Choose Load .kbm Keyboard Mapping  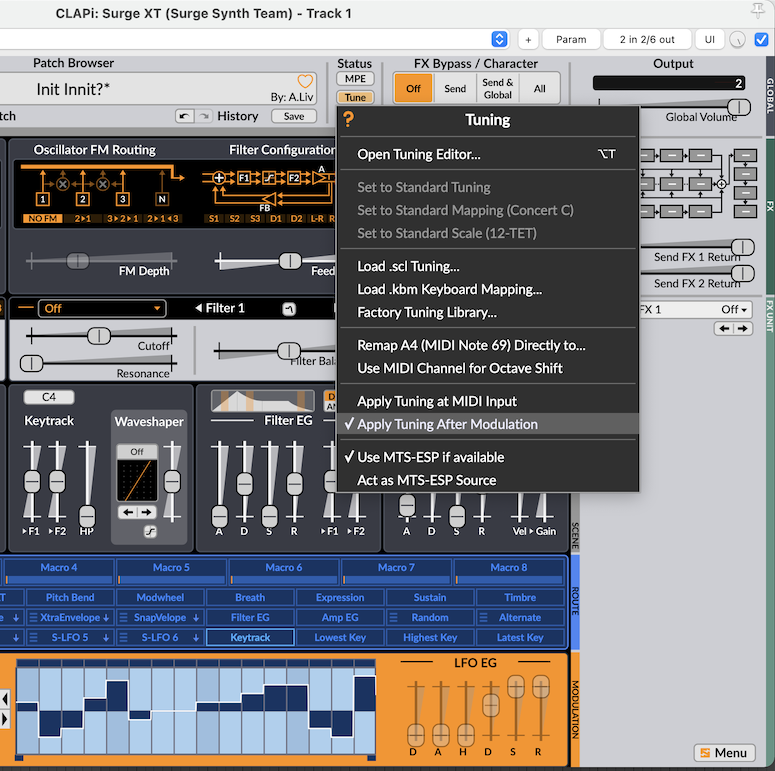click(x=488, y=289)
